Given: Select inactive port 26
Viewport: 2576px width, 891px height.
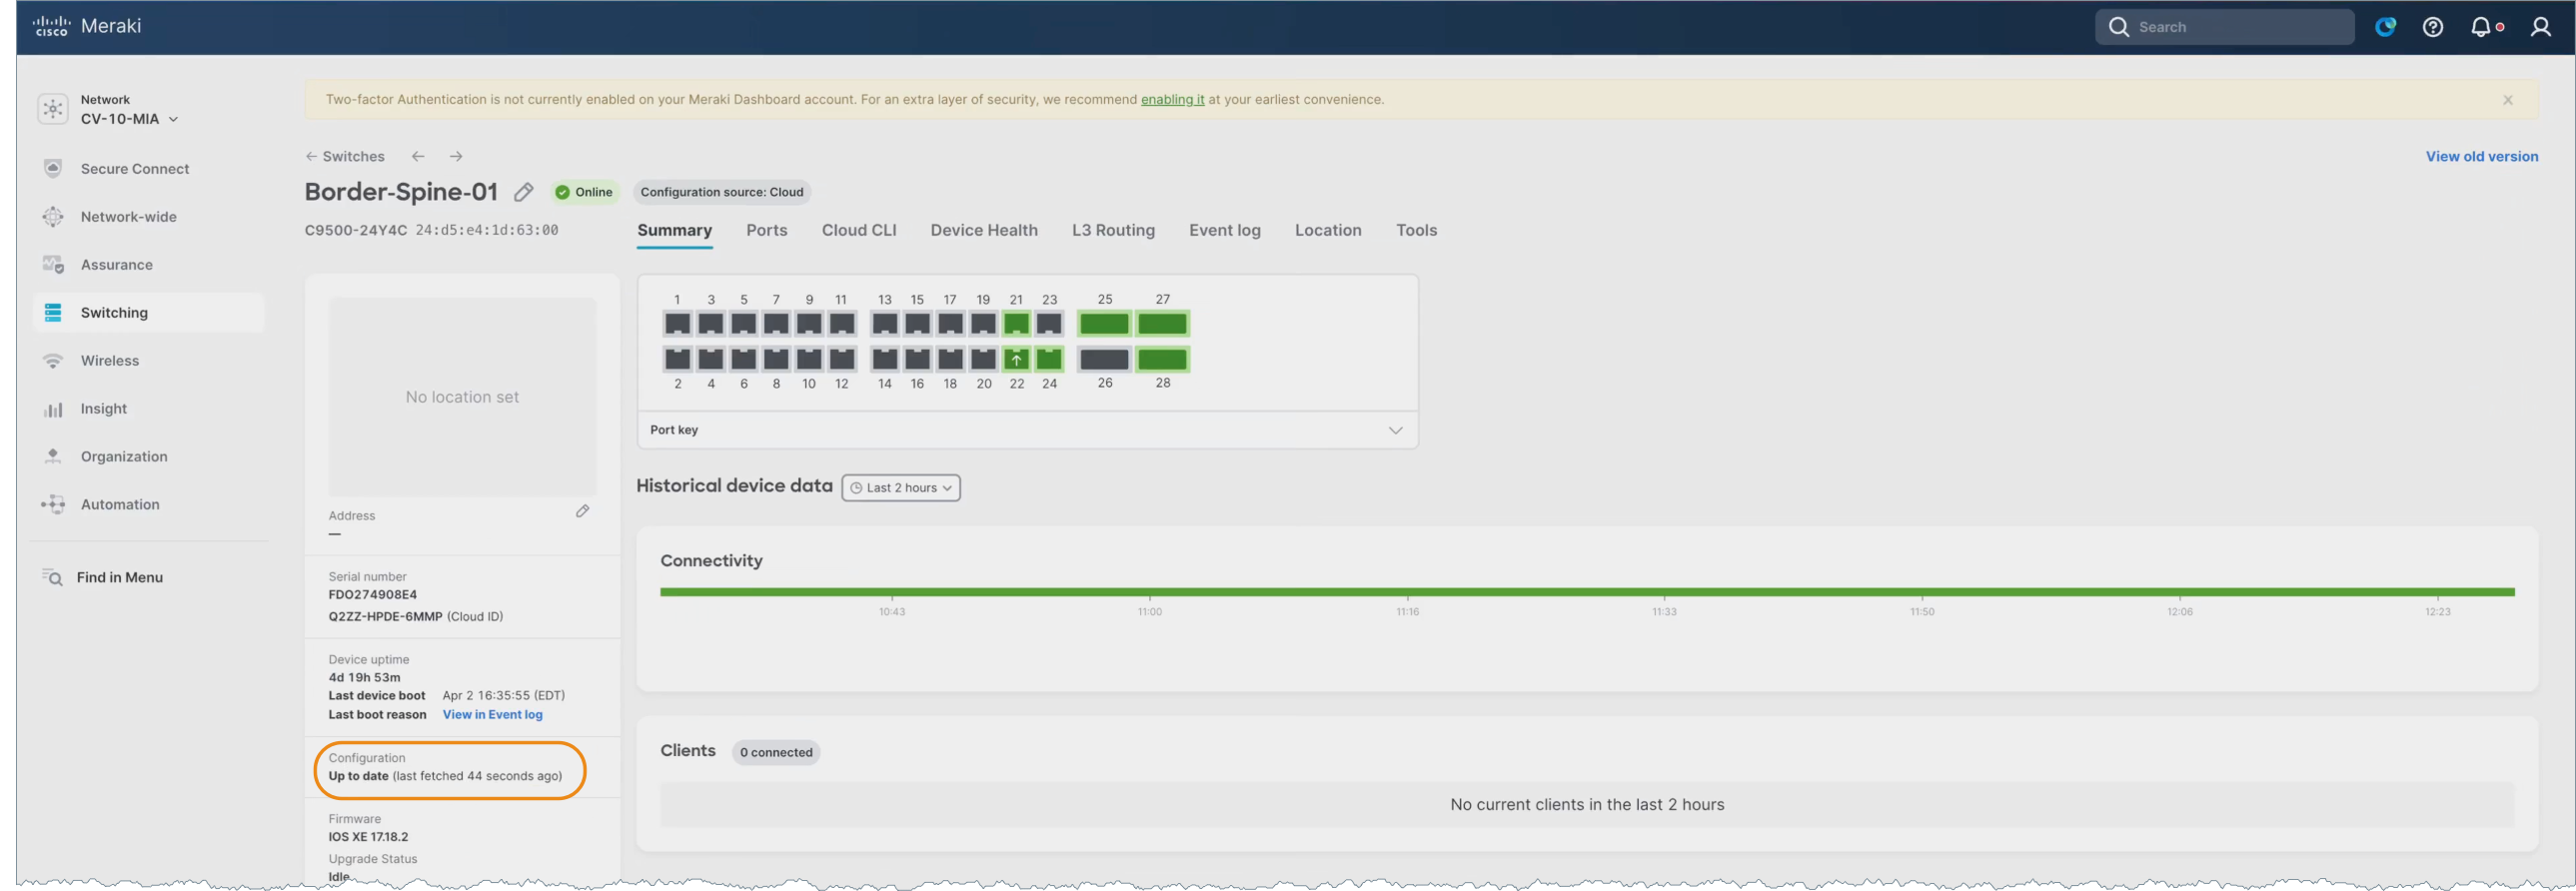Looking at the screenshot, I should tap(1104, 359).
